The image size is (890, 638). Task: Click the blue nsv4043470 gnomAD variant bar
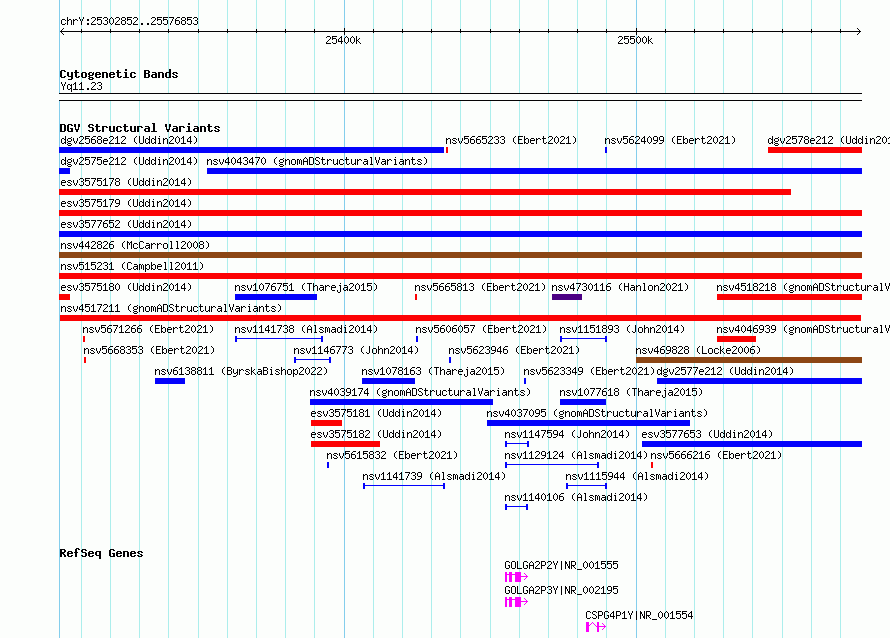(x=535, y=171)
